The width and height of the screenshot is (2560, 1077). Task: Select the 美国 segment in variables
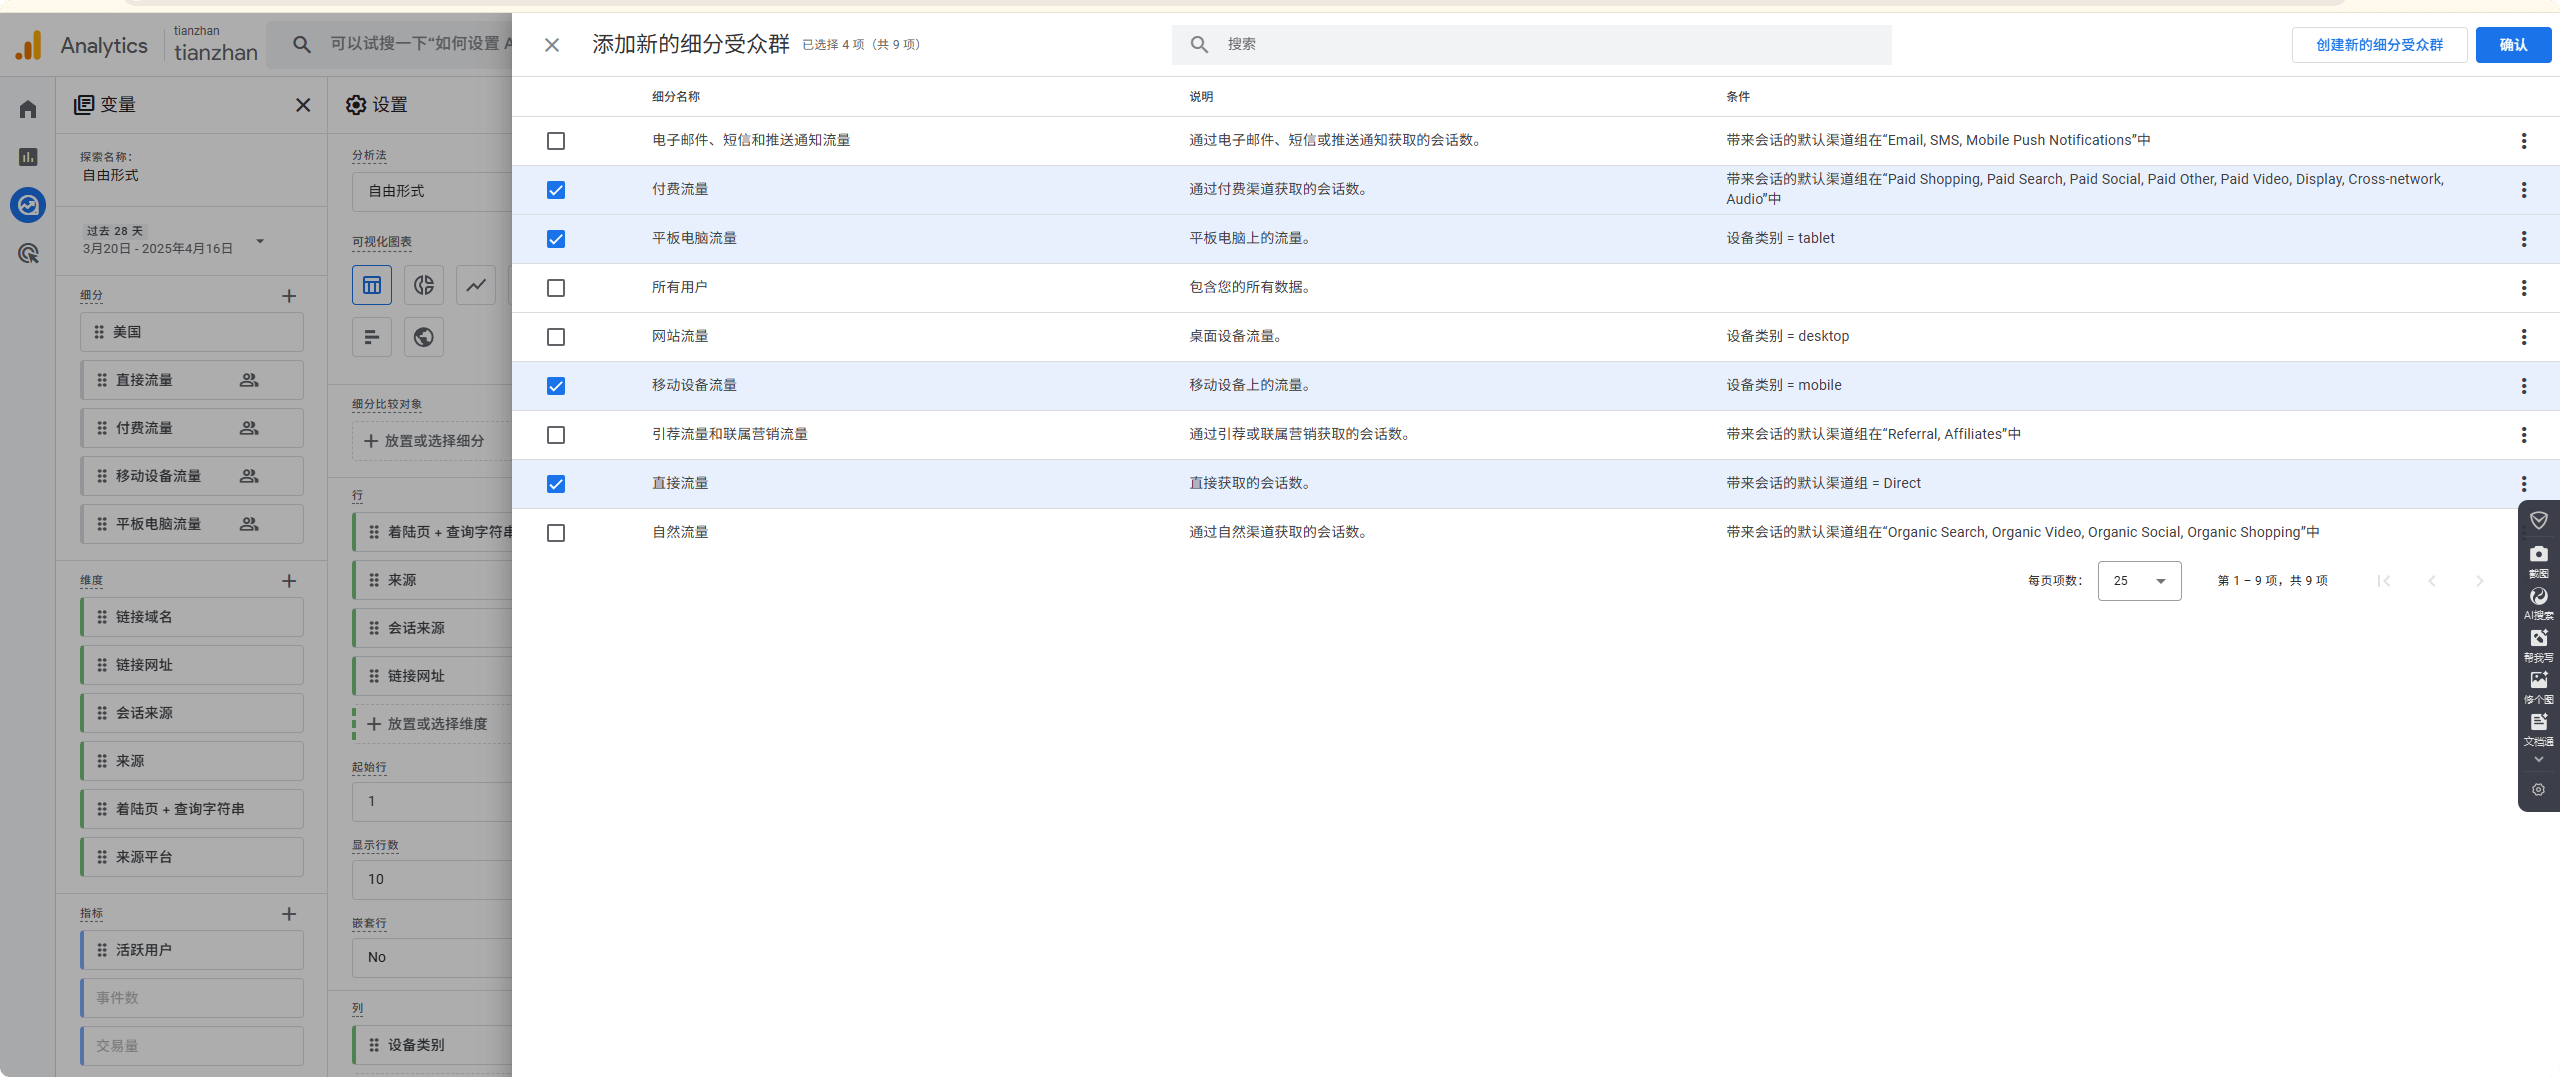click(x=192, y=332)
